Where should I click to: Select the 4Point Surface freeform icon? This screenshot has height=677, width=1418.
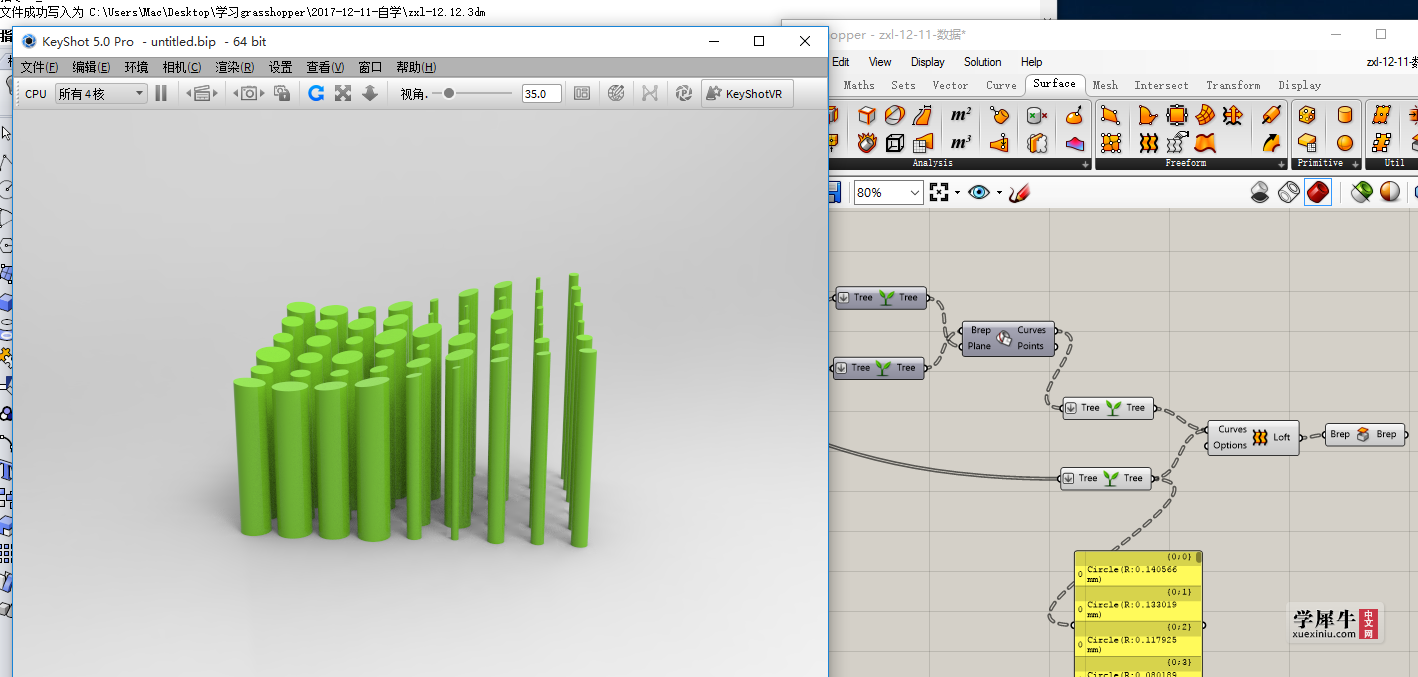[1110, 115]
